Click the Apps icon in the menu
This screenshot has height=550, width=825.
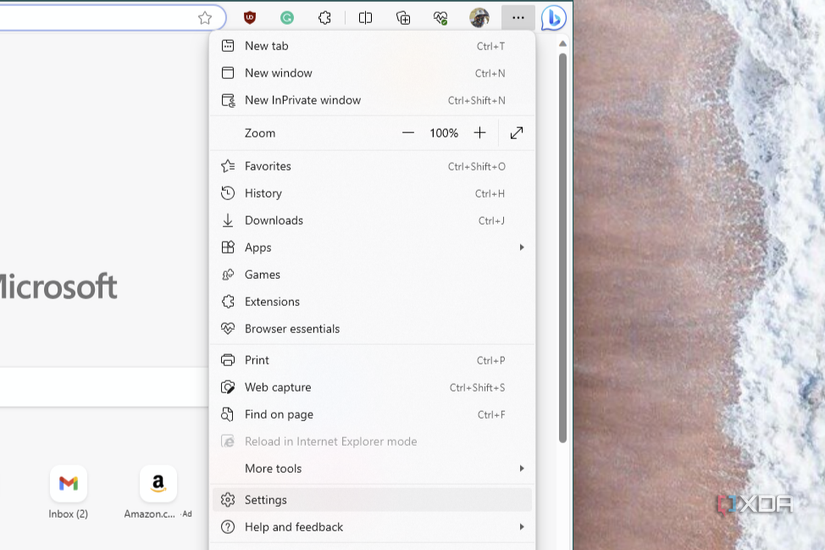click(x=228, y=247)
